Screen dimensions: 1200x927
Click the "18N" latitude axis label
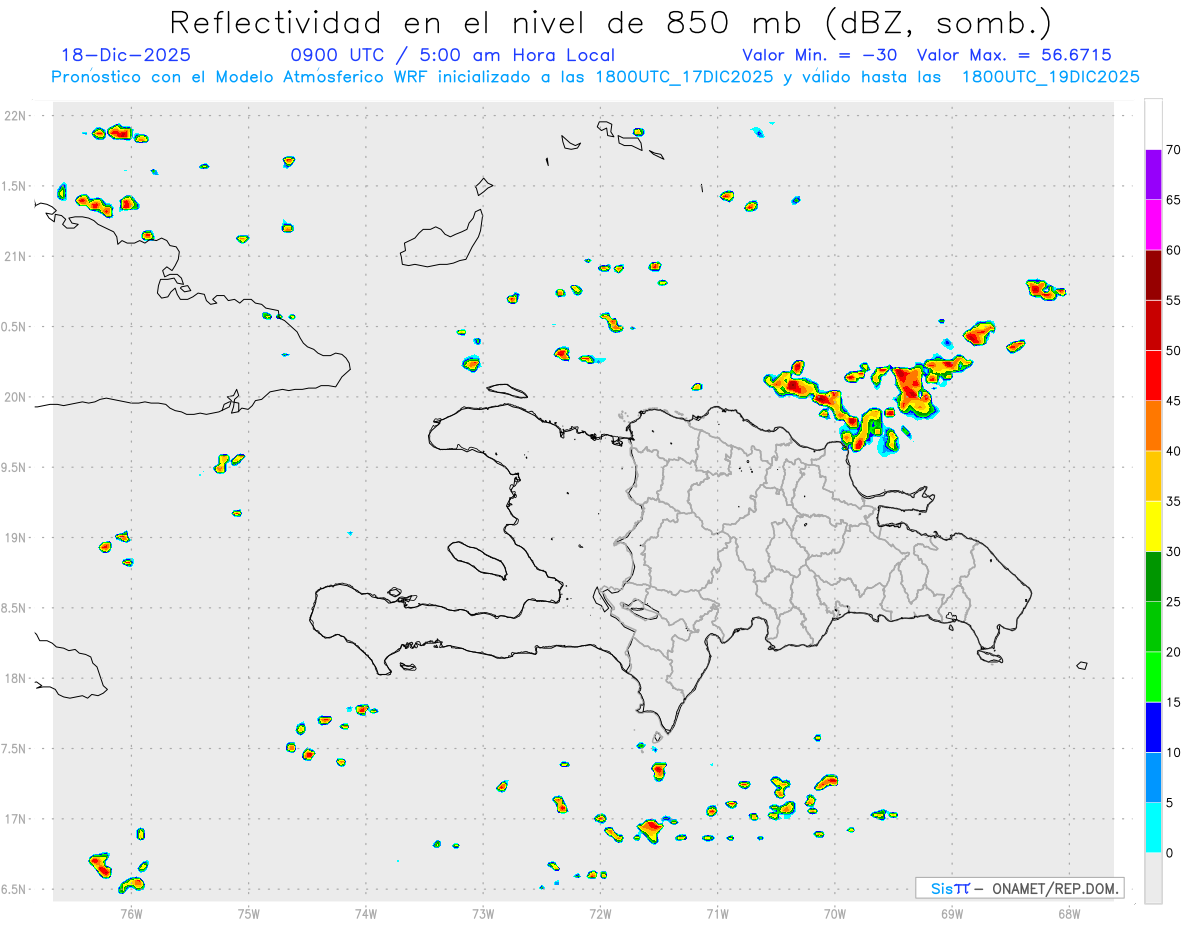16,678
